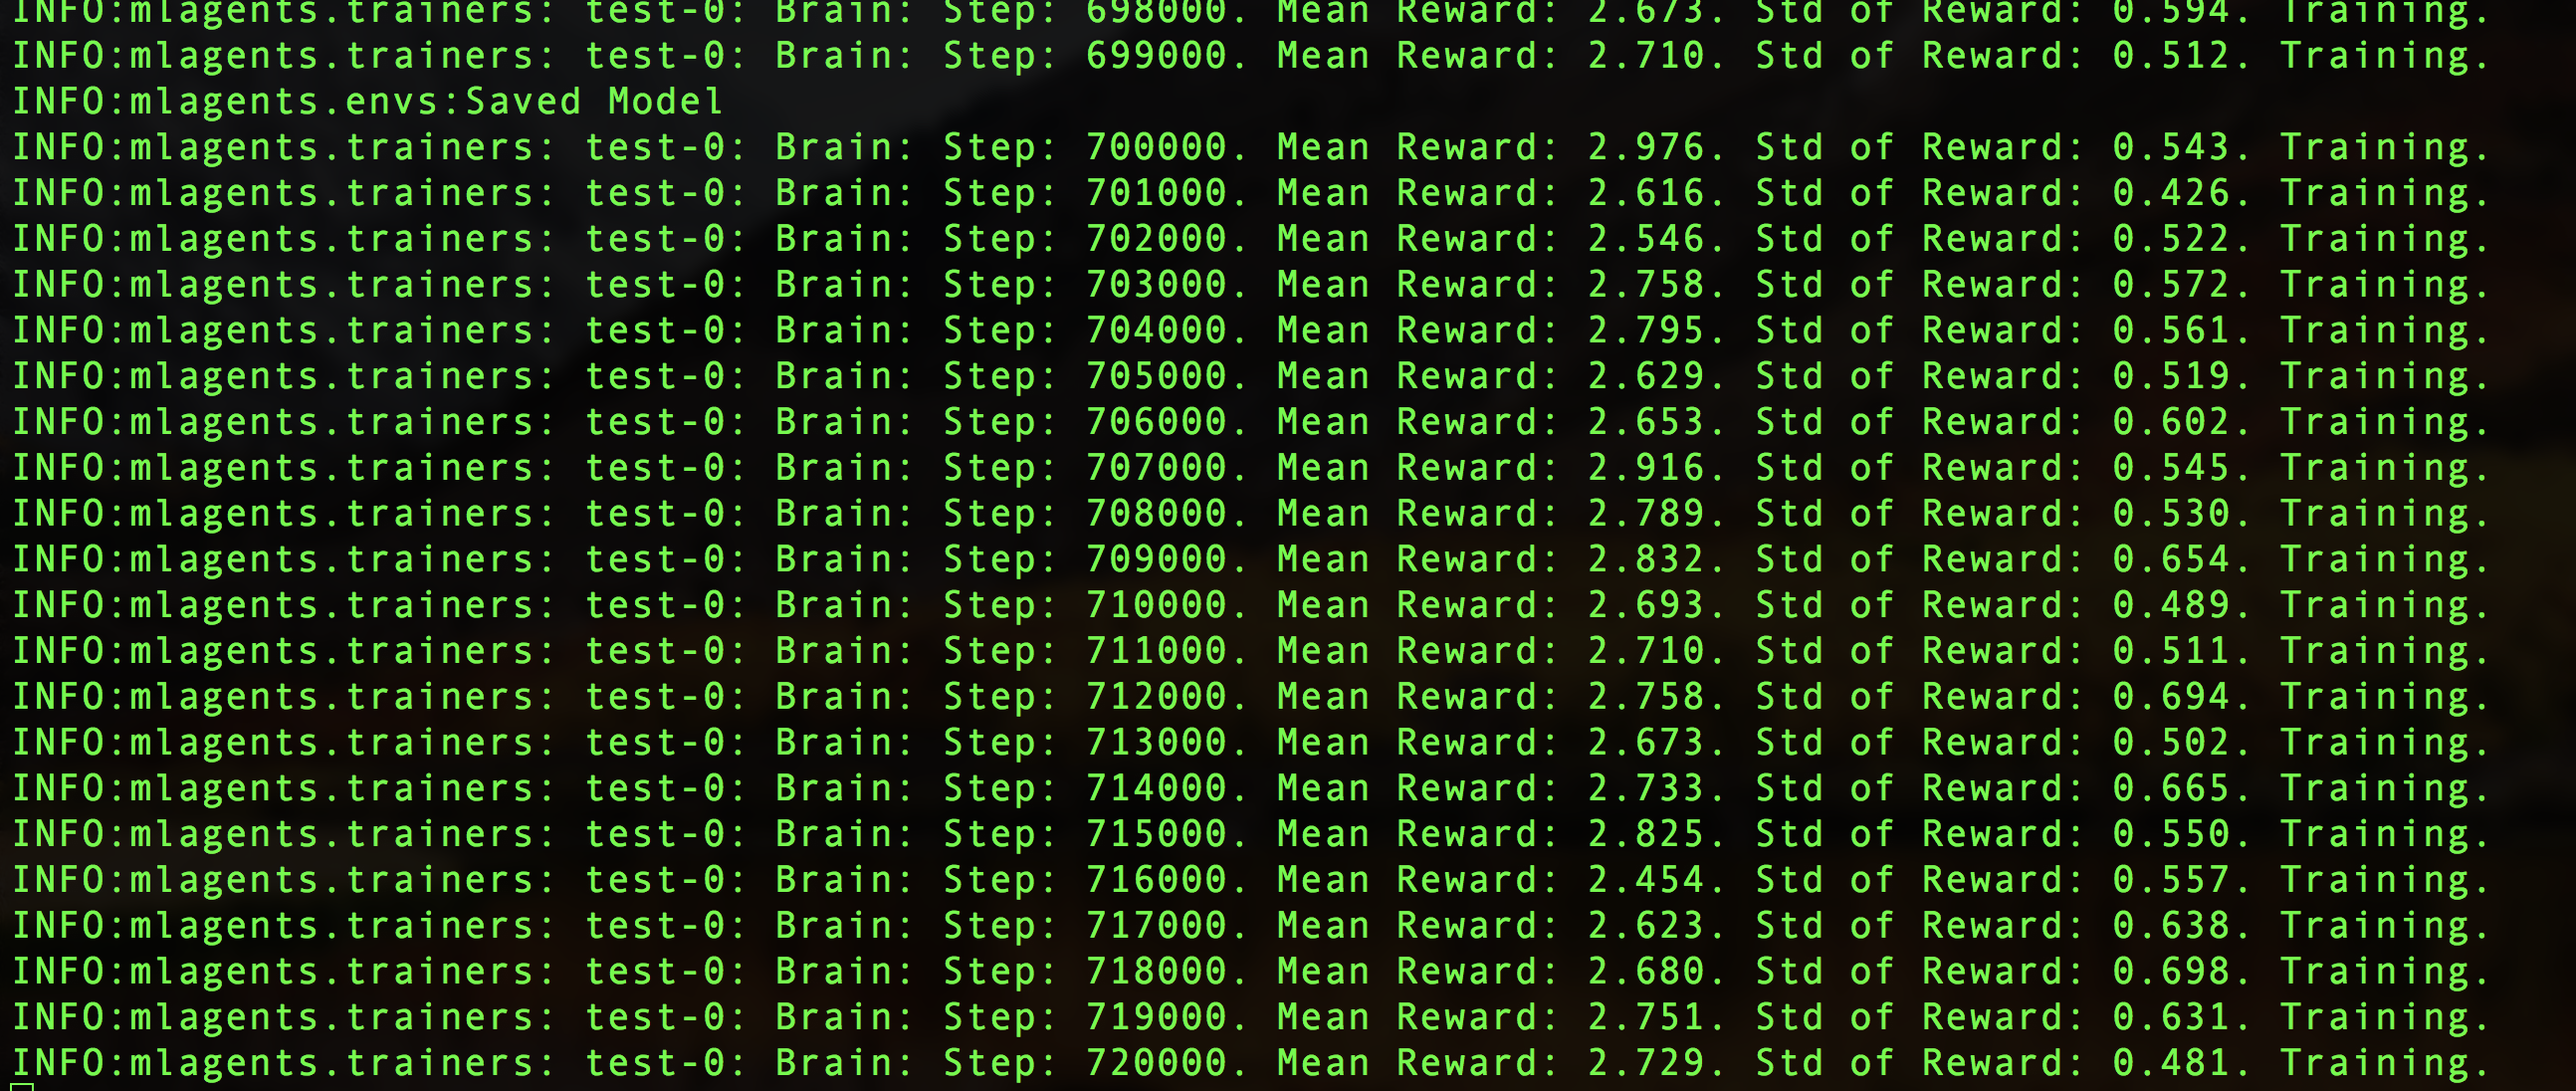Click mean reward value 2.825
The image size is (2576, 1091).
pyautogui.click(x=1646, y=834)
